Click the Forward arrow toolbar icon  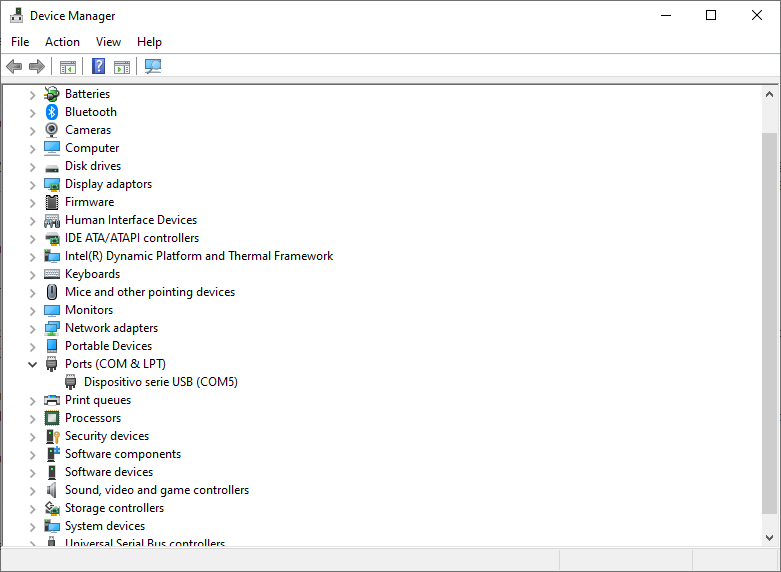tap(37, 66)
